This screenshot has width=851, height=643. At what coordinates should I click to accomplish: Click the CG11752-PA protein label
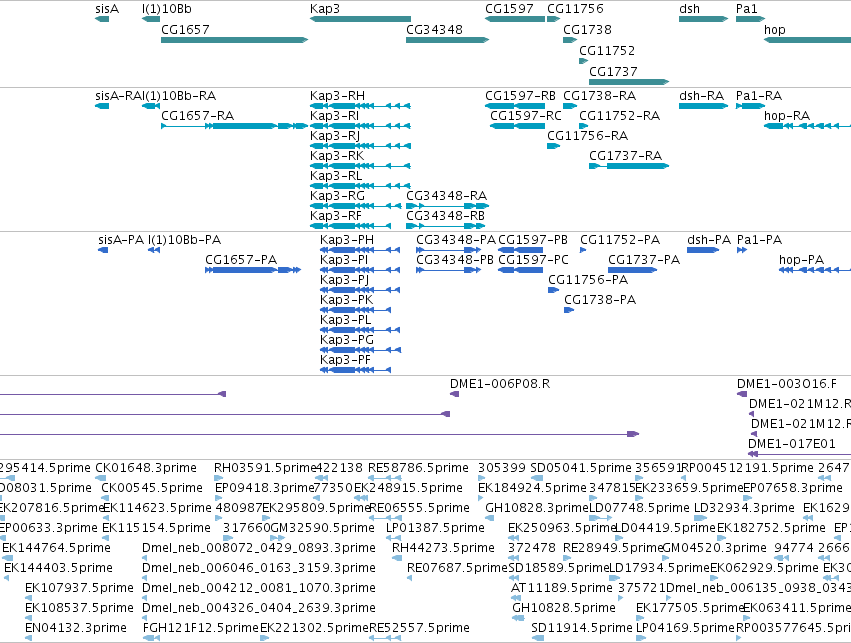click(x=620, y=240)
